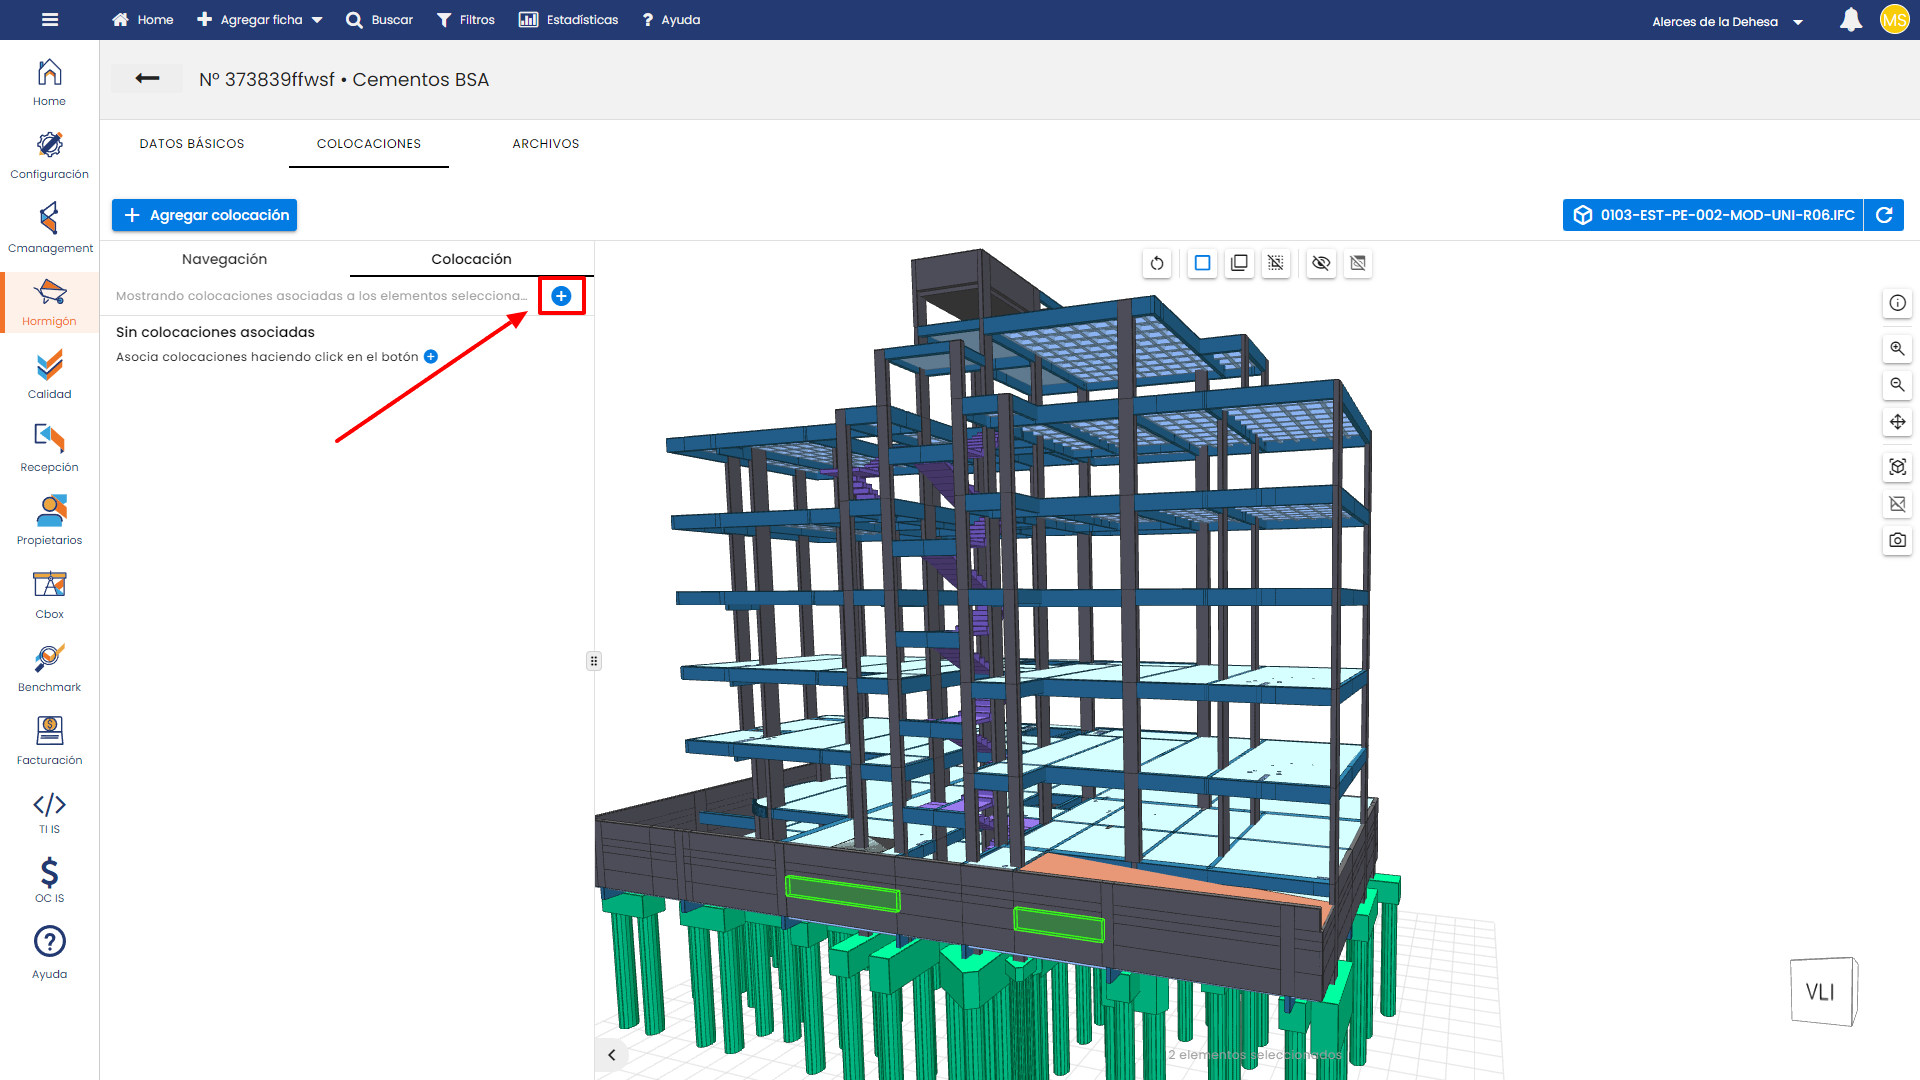Click the zoom in magnifier icon
Viewport: 1920px width, 1080px height.
pyautogui.click(x=1897, y=349)
